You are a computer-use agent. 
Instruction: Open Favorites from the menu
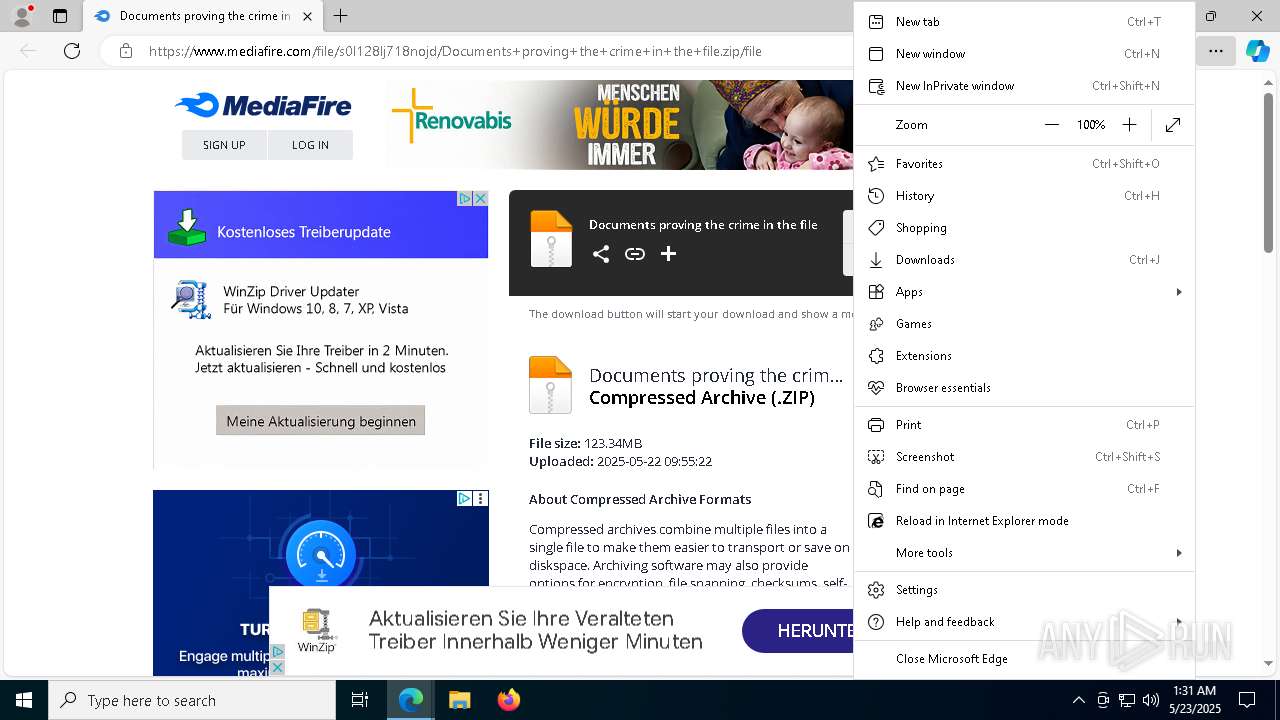click(1024, 163)
